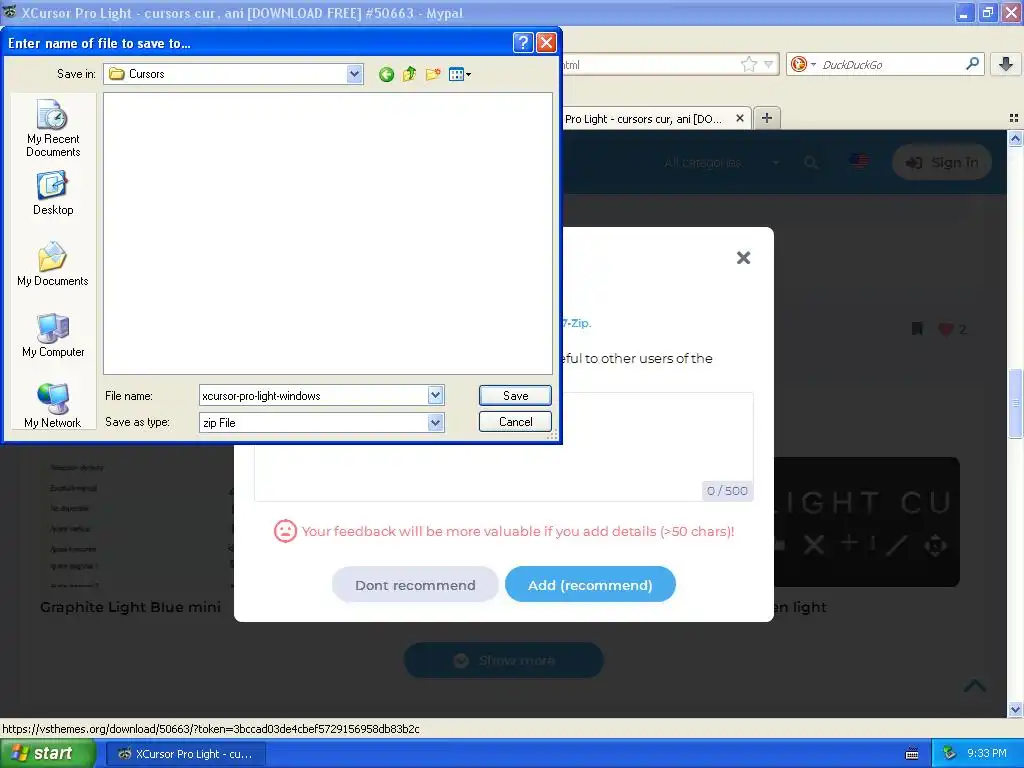Open the browser Downloads arrow button
The height and width of the screenshot is (768, 1024).
(1006, 64)
